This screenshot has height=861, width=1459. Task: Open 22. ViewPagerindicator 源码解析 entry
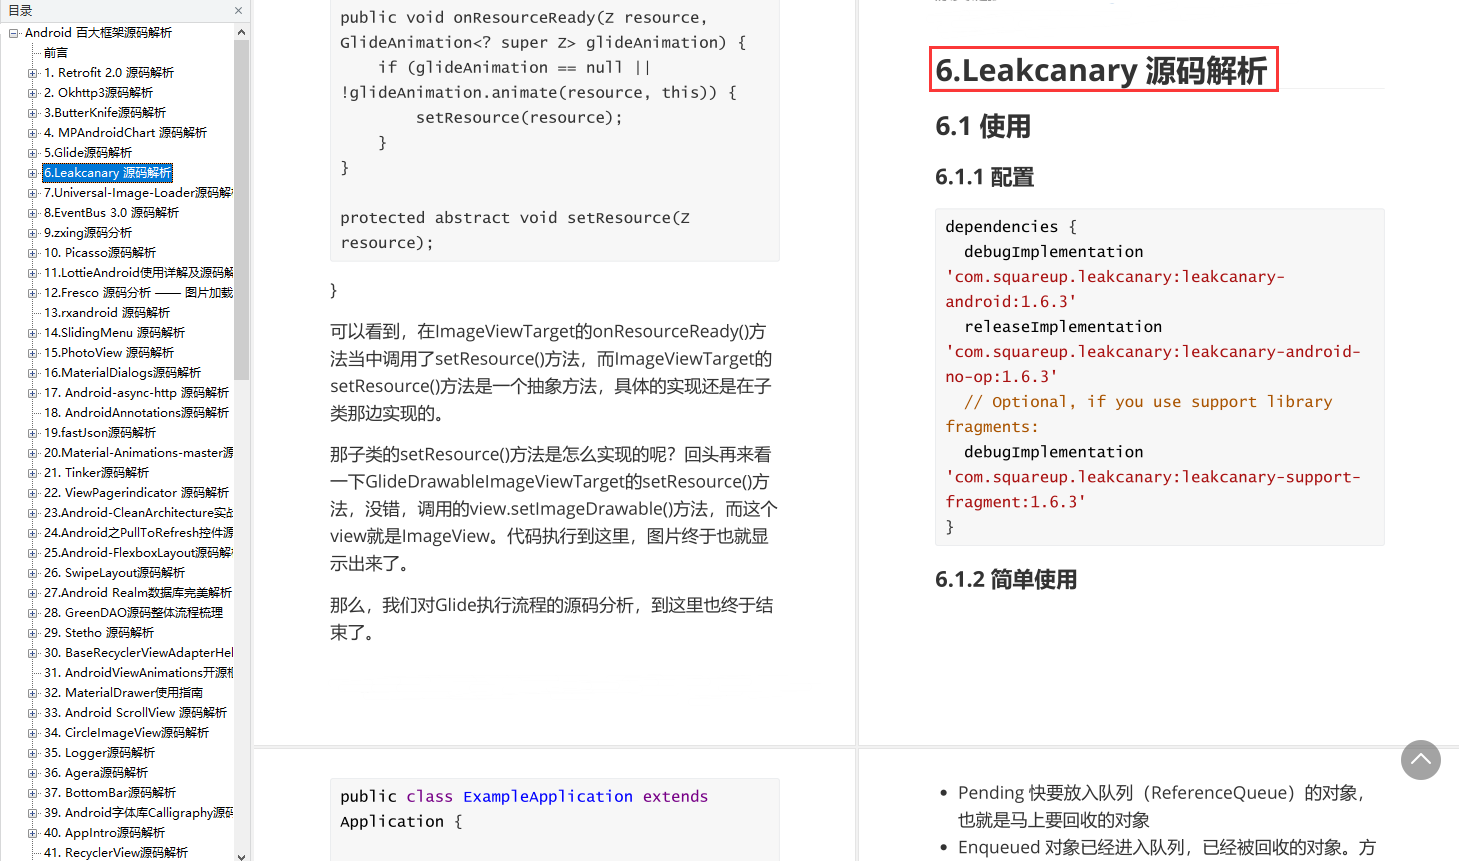click(136, 493)
